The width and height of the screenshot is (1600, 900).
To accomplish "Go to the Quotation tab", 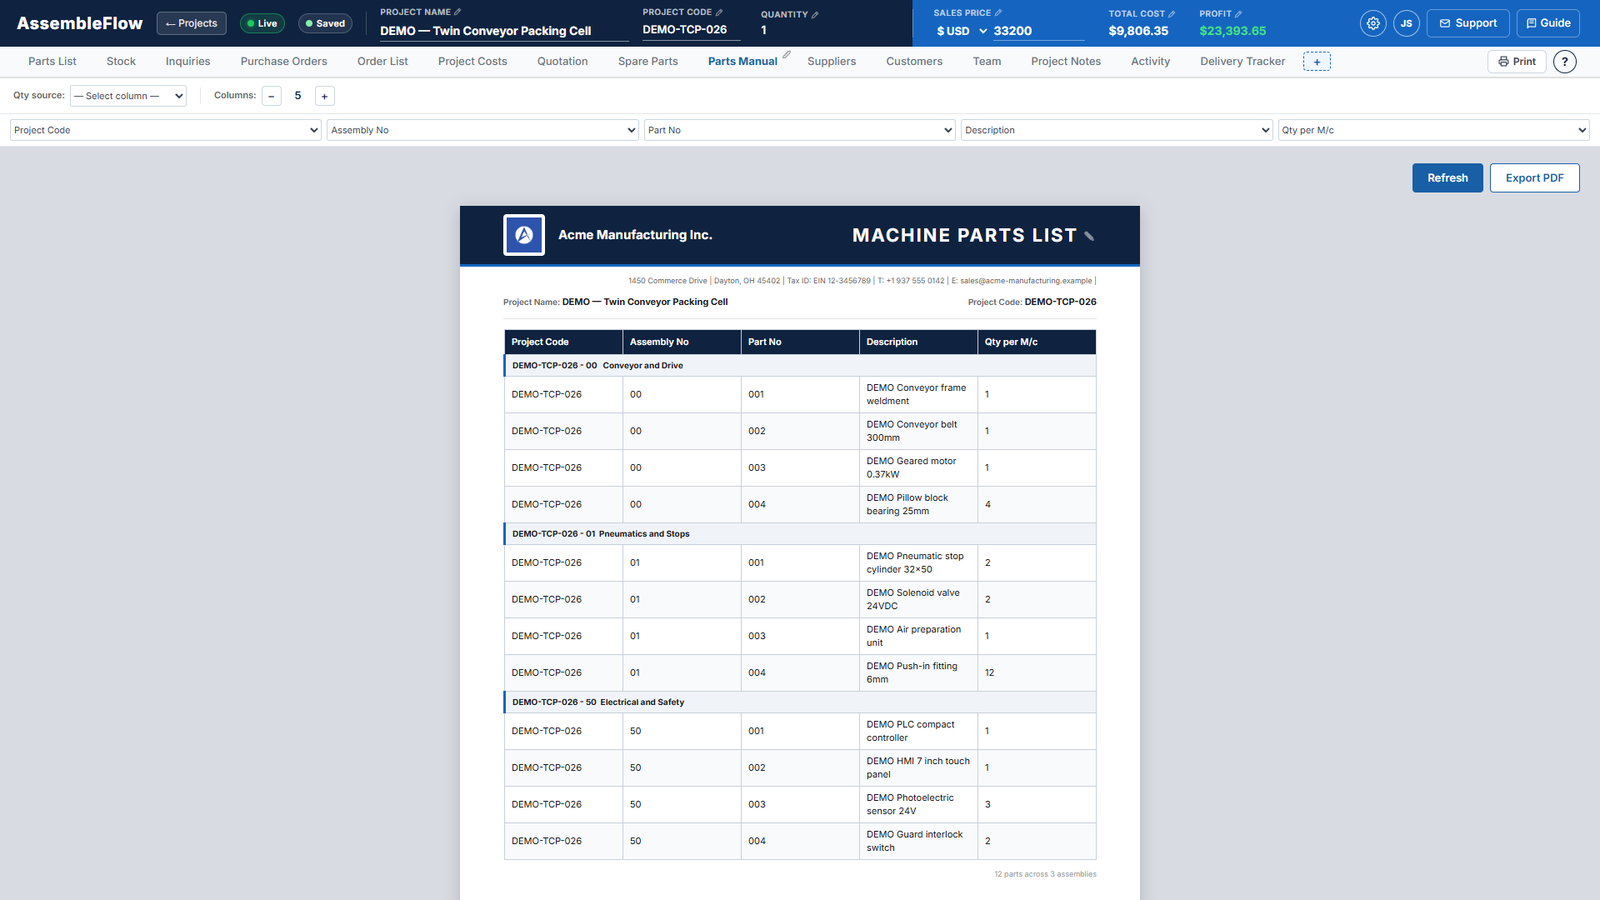I will (x=563, y=62).
